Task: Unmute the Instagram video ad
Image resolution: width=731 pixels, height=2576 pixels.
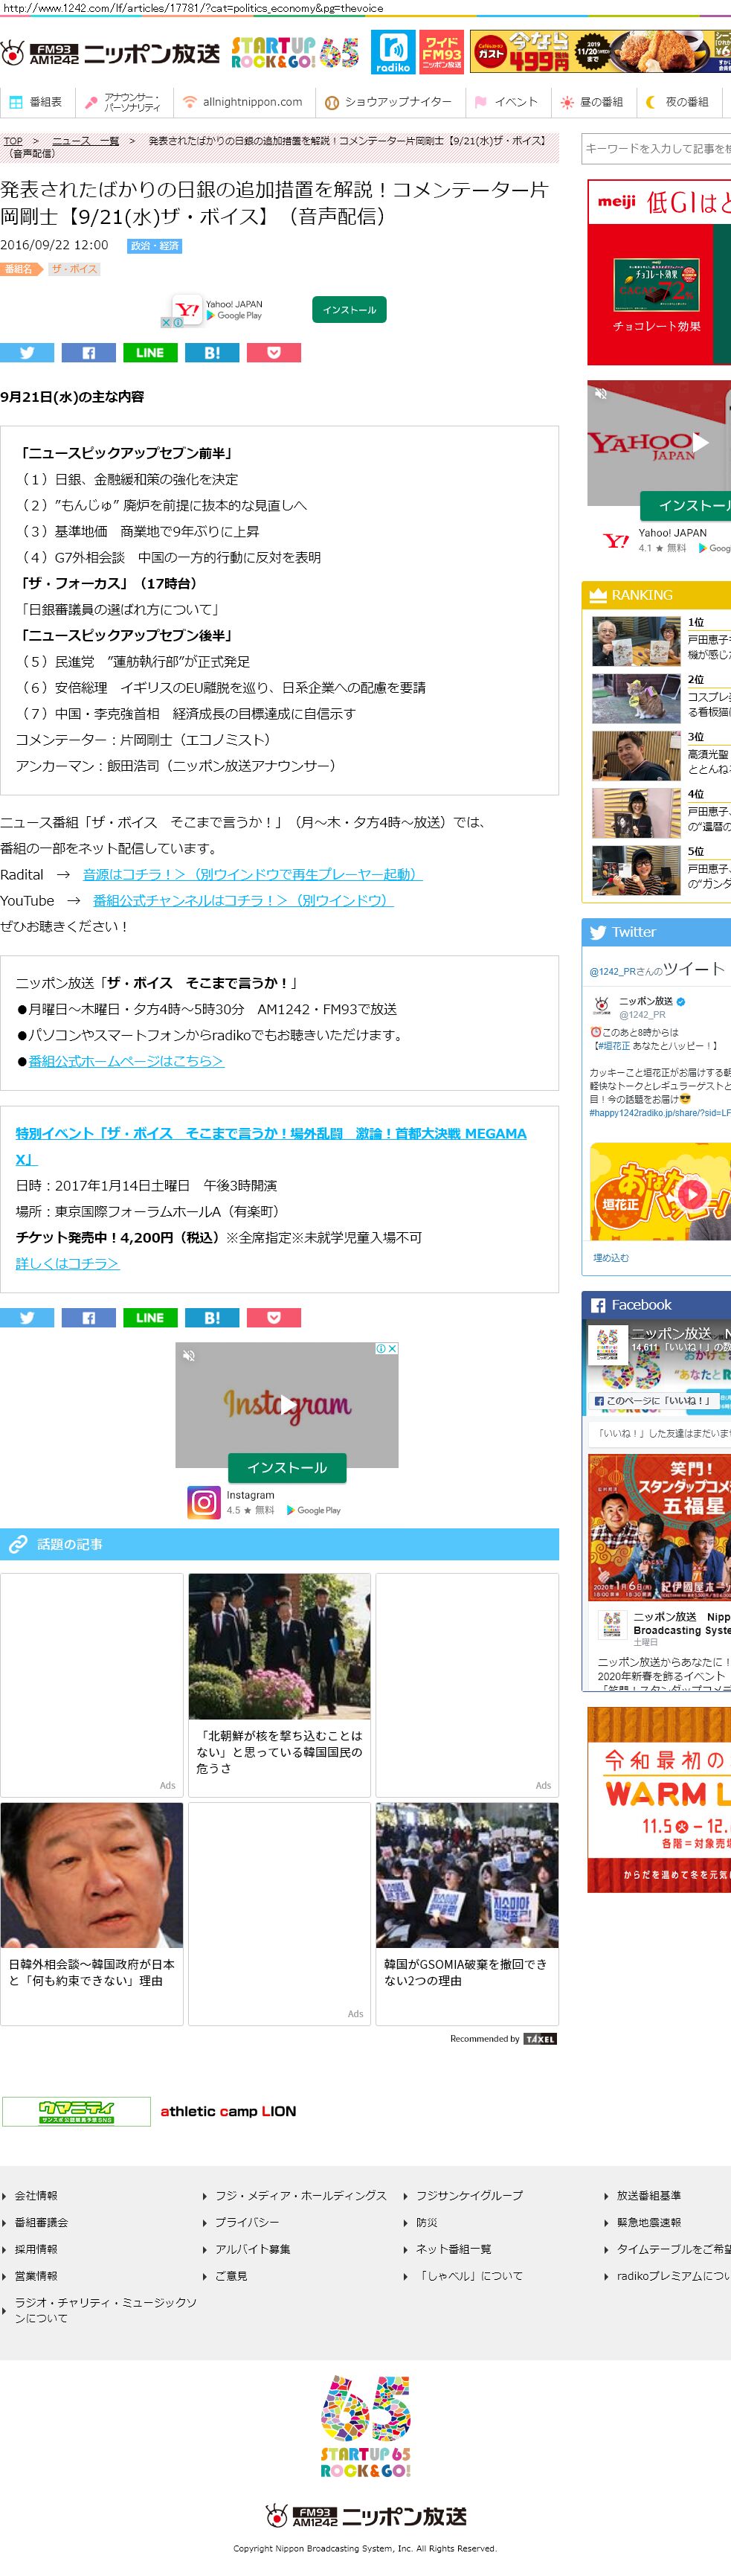Action: tap(189, 1355)
